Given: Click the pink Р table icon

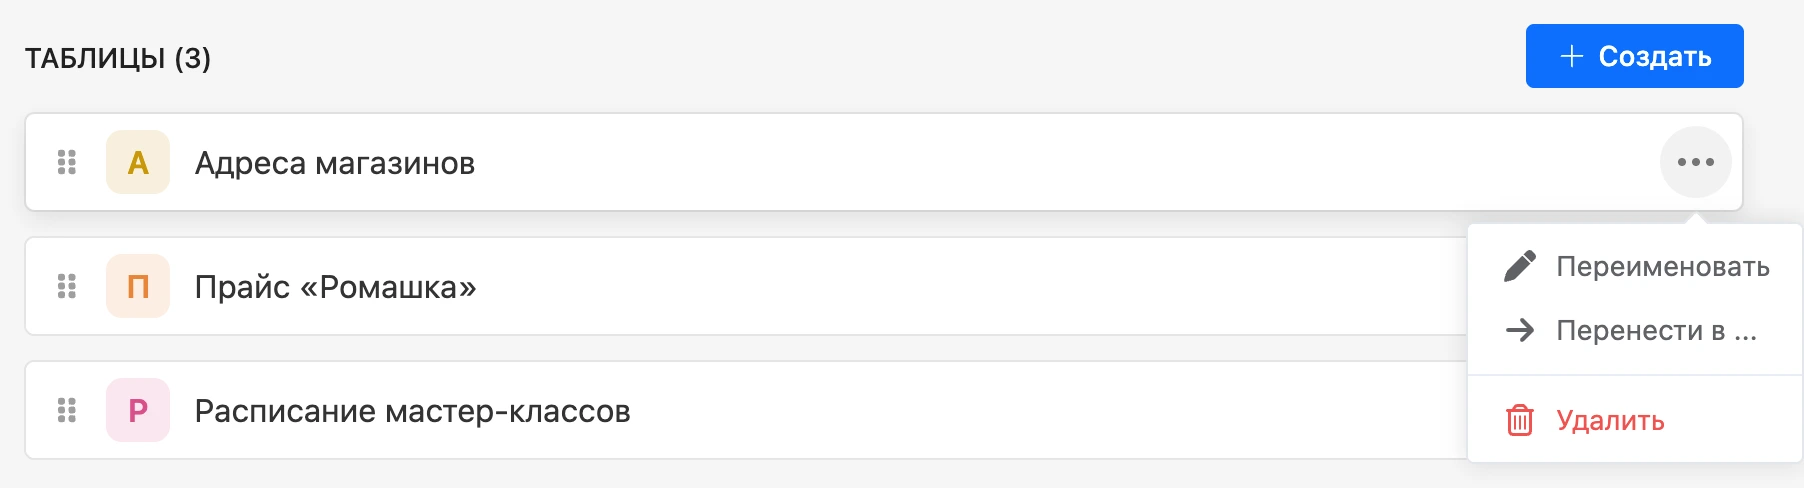Looking at the screenshot, I should pos(138,410).
